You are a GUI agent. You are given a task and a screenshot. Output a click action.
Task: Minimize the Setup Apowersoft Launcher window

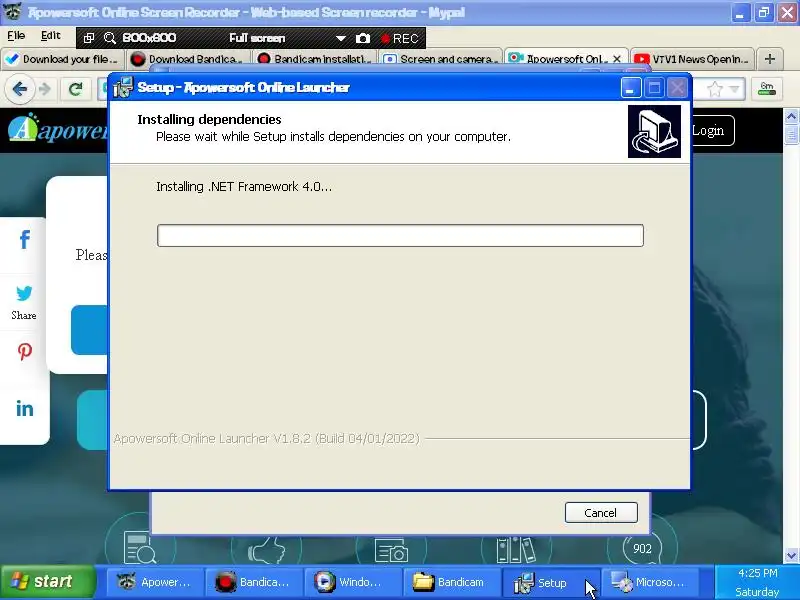[x=631, y=88]
